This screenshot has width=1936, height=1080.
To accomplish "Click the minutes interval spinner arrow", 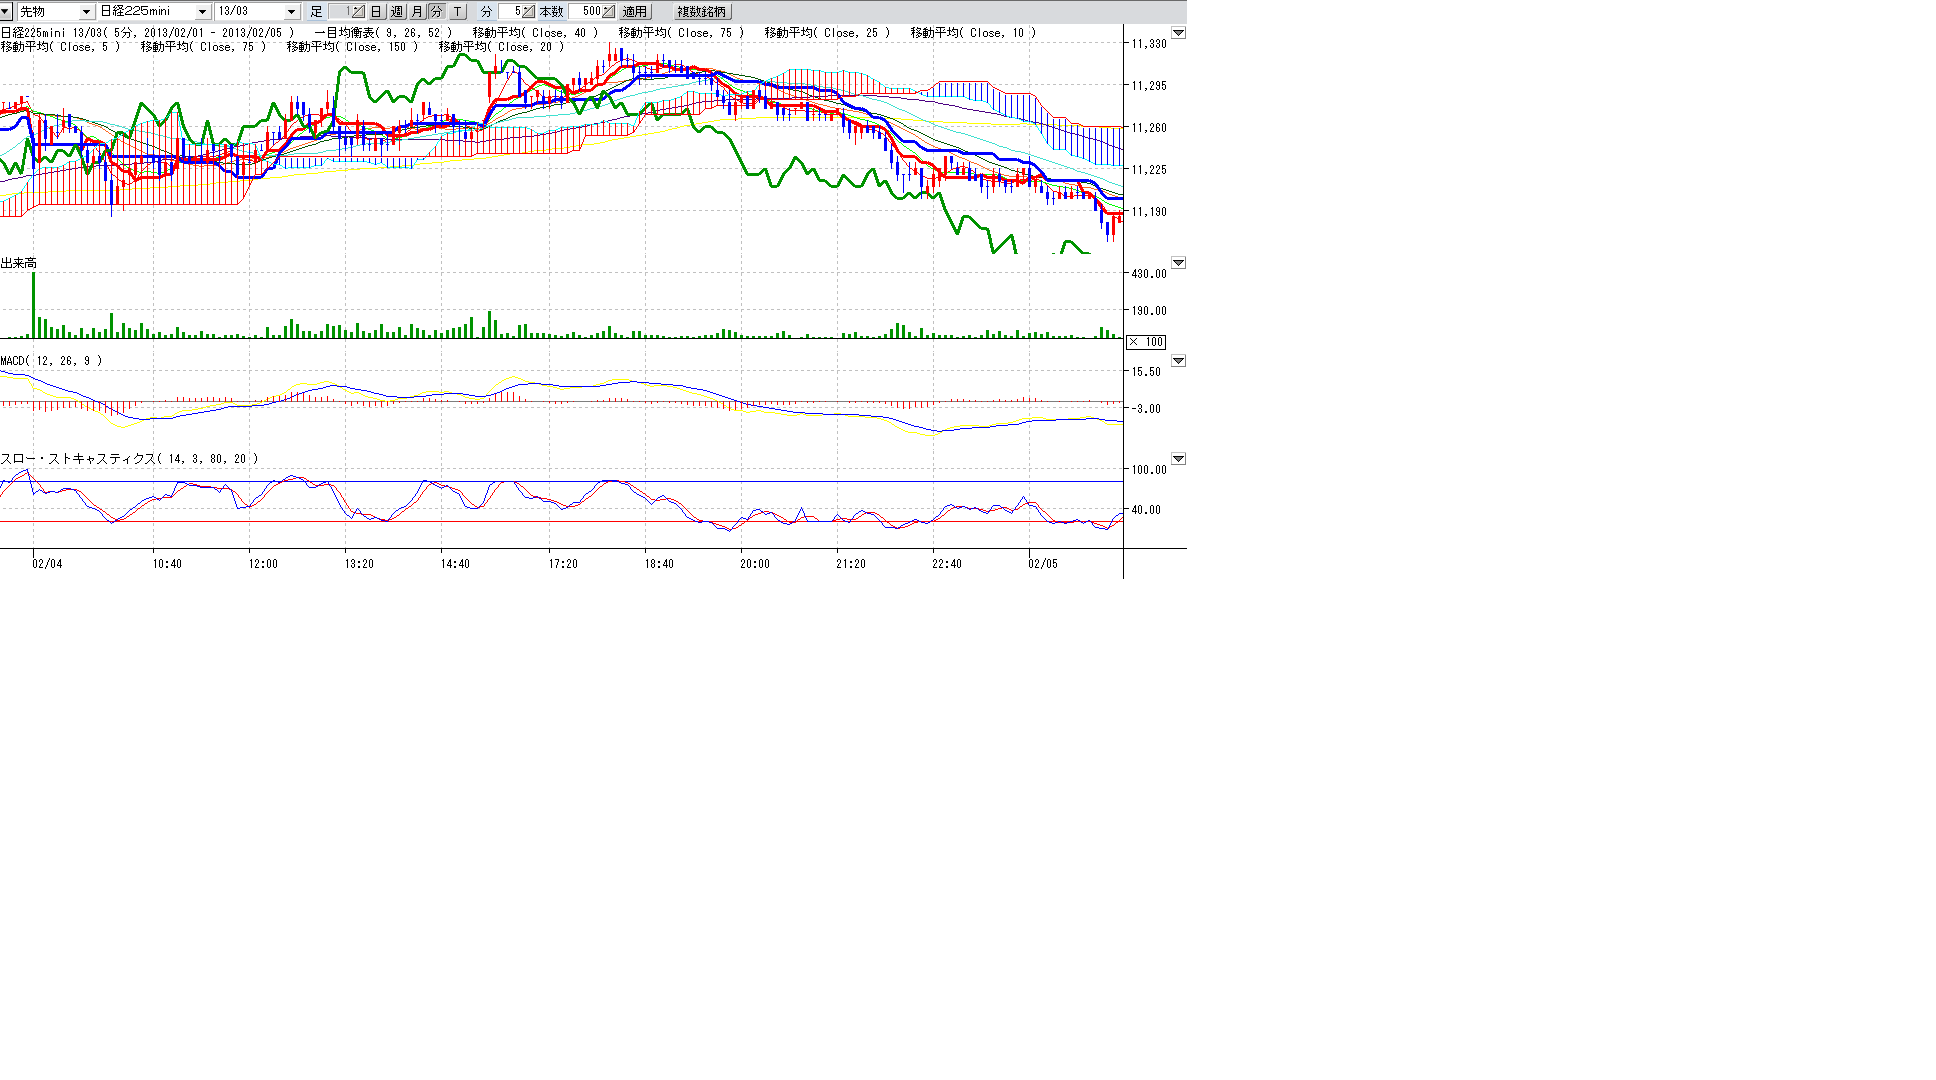I will coord(528,12).
